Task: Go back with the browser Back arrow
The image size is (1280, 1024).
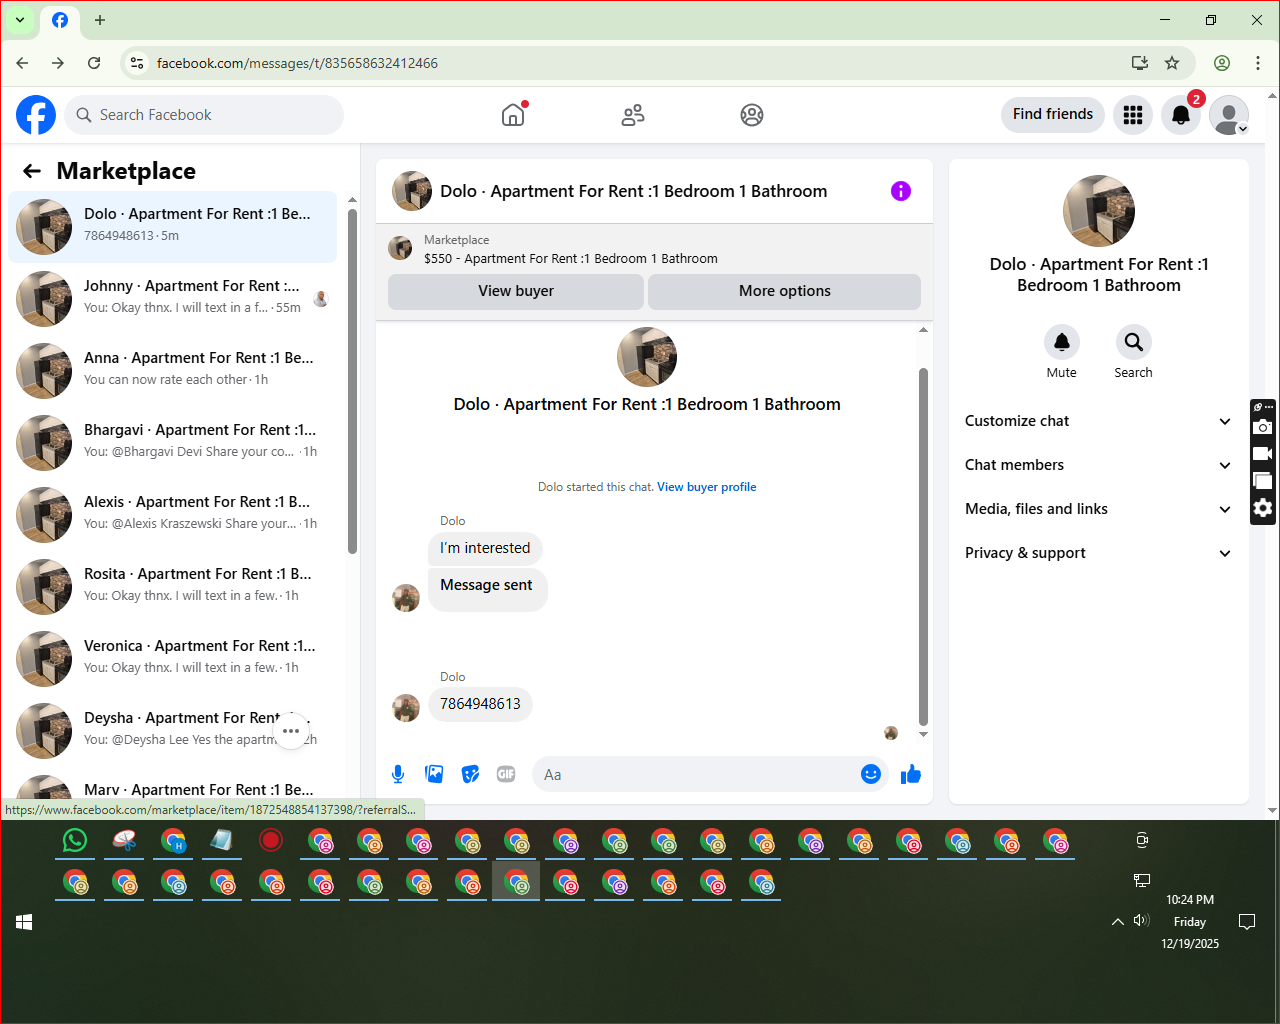Action: pyautogui.click(x=22, y=63)
